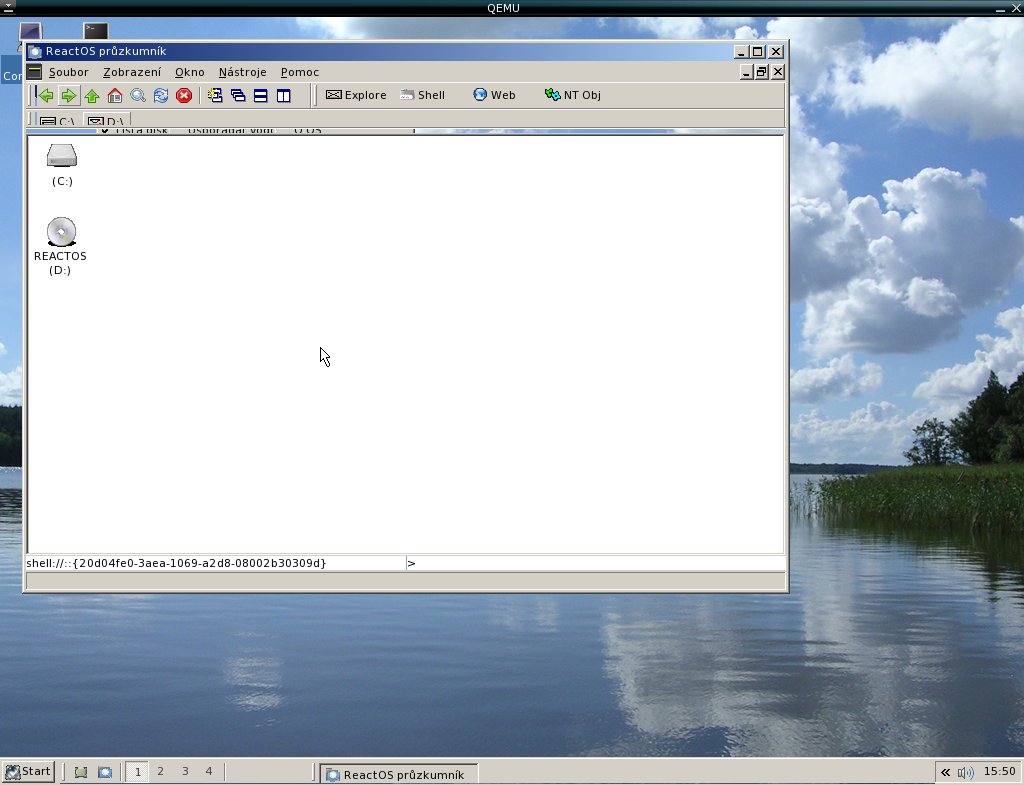Viewport: 1024px width, 785px height.
Task: Tile windows horizontally
Action: pyautogui.click(x=261, y=95)
